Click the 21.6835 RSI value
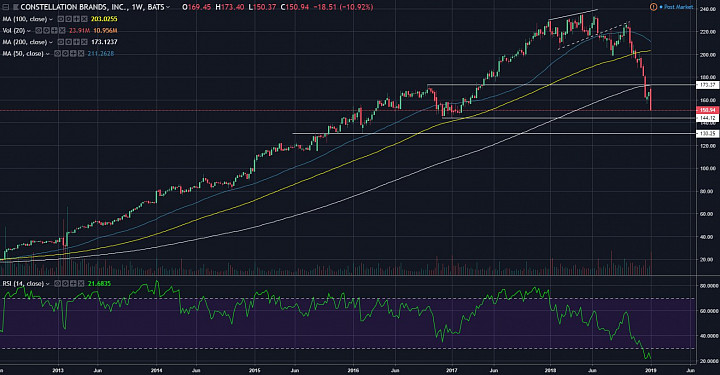 (x=99, y=284)
